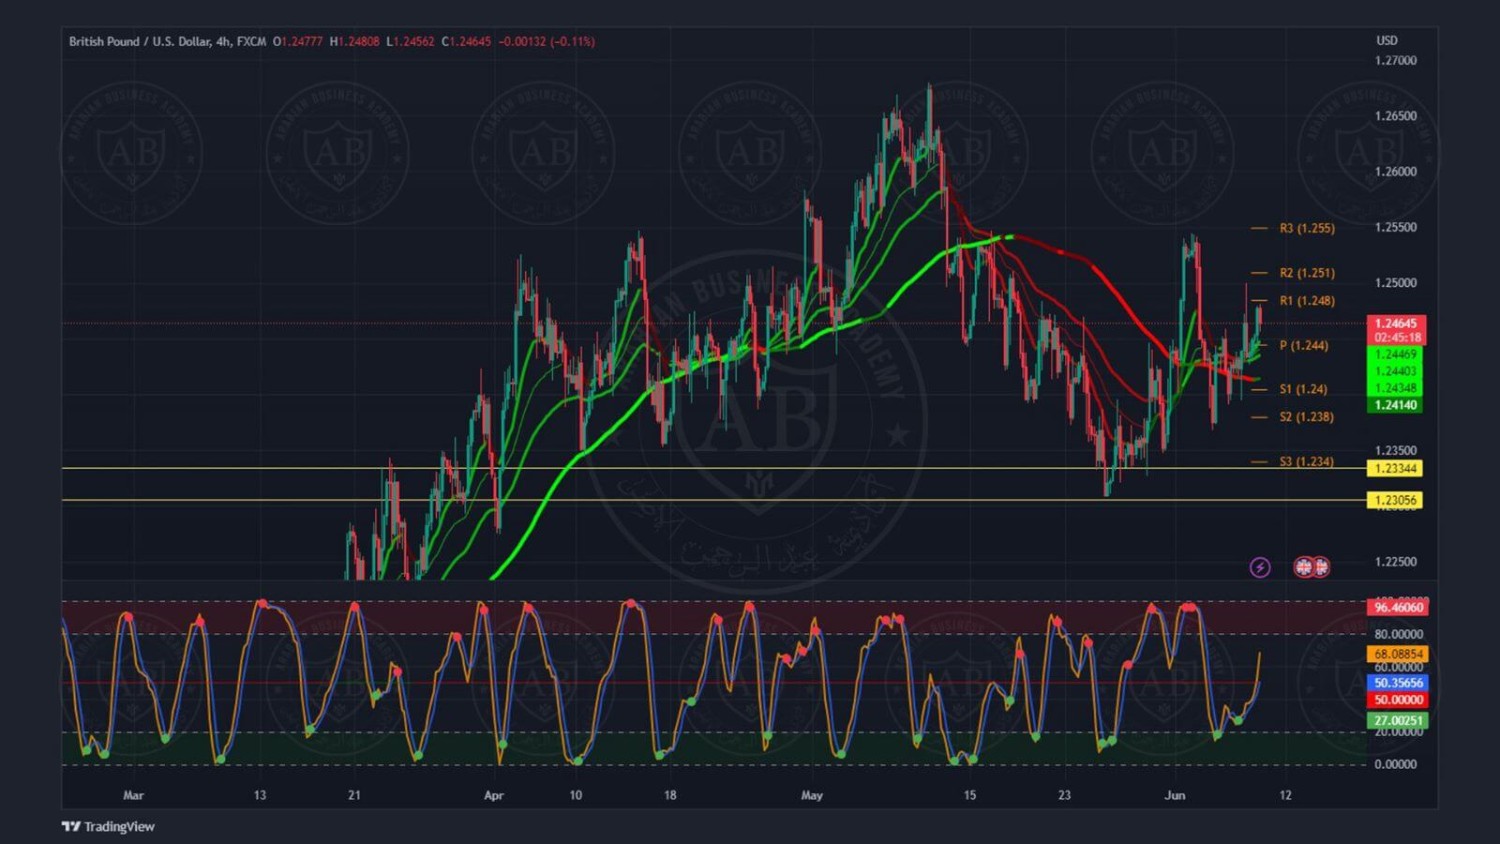Click the R2 (1.251) pivot label
1500x844 pixels.
(1307, 273)
